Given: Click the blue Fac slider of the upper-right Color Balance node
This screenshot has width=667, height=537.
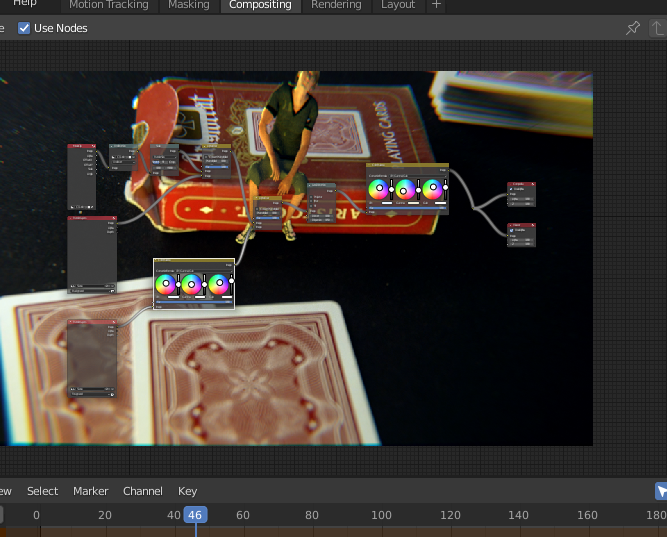Looking at the screenshot, I should [408, 208].
